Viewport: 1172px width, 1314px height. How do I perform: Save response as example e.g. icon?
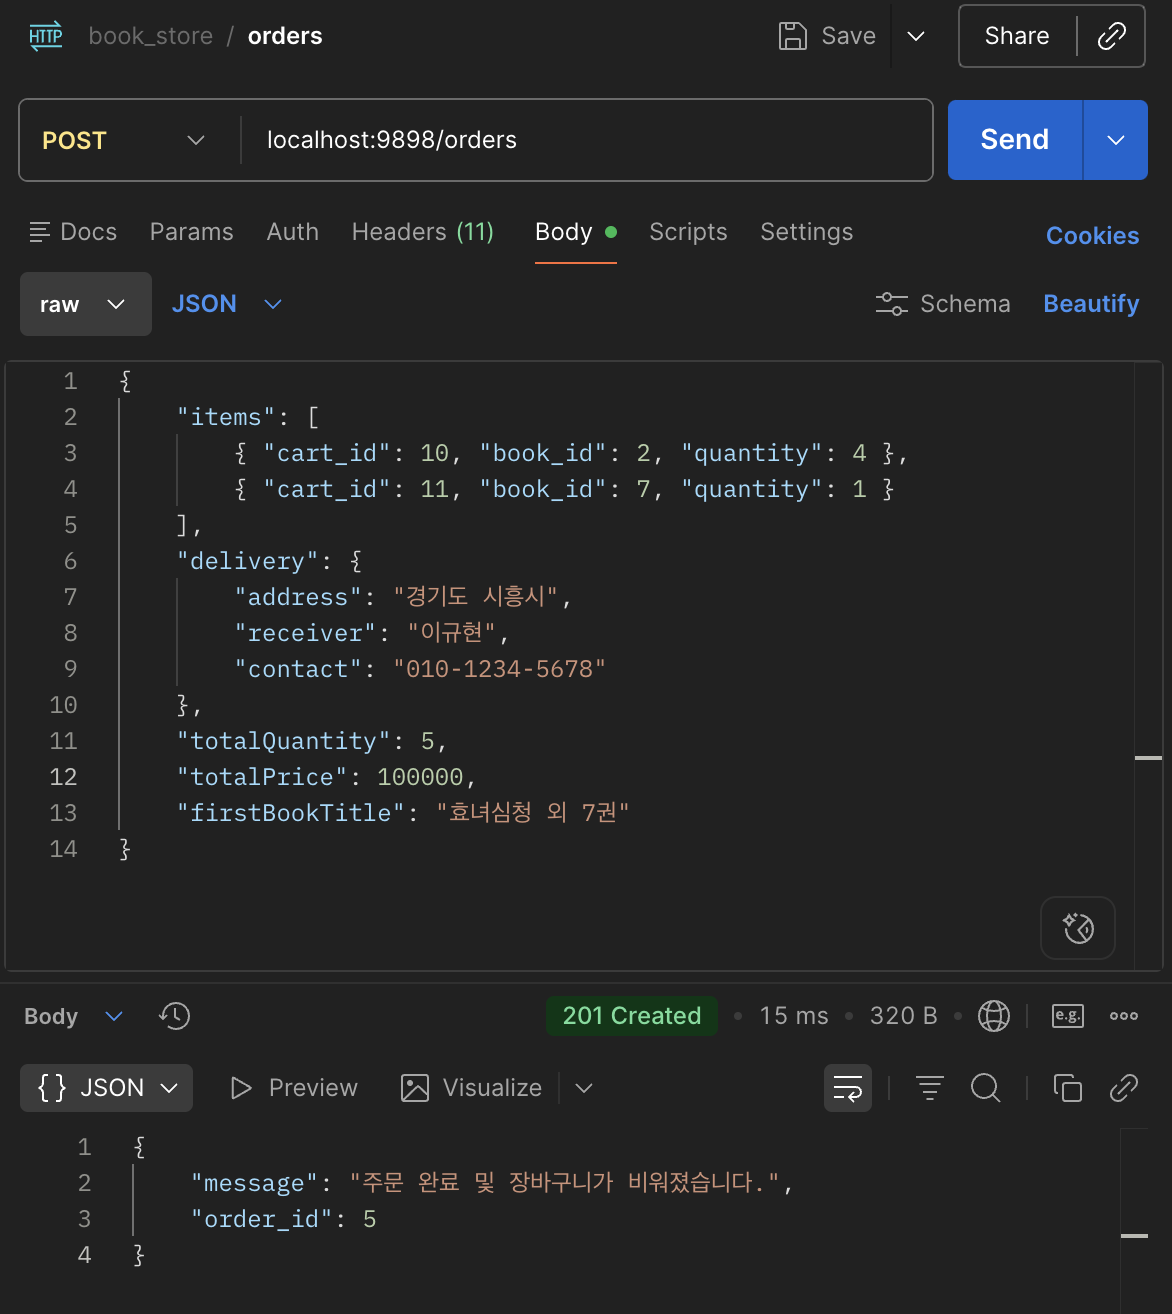pyautogui.click(x=1068, y=1016)
